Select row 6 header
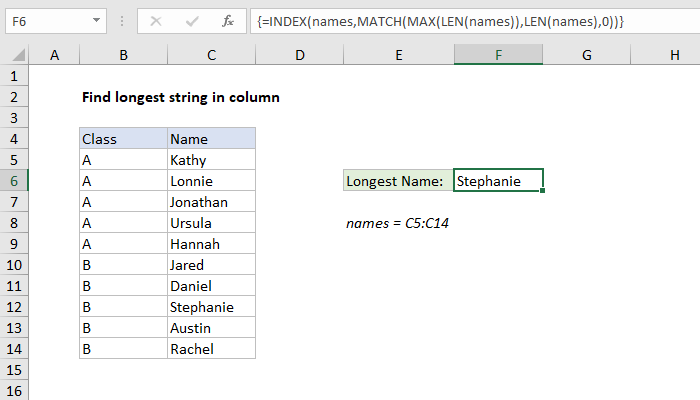 coord(14,181)
